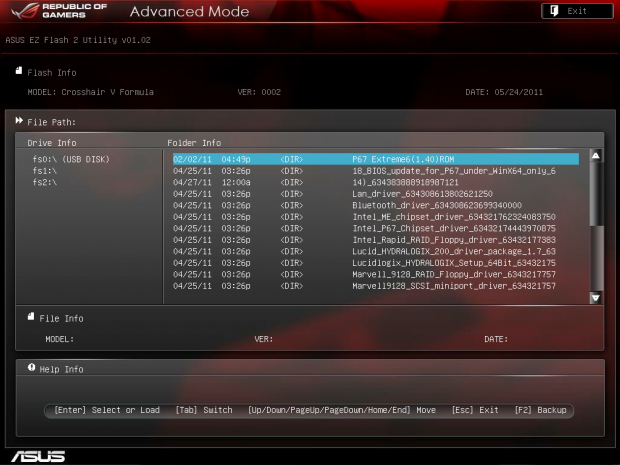Click the [Esc] Exit hint in help bar
Viewport: 620px width, 465px height.
coord(475,410)
